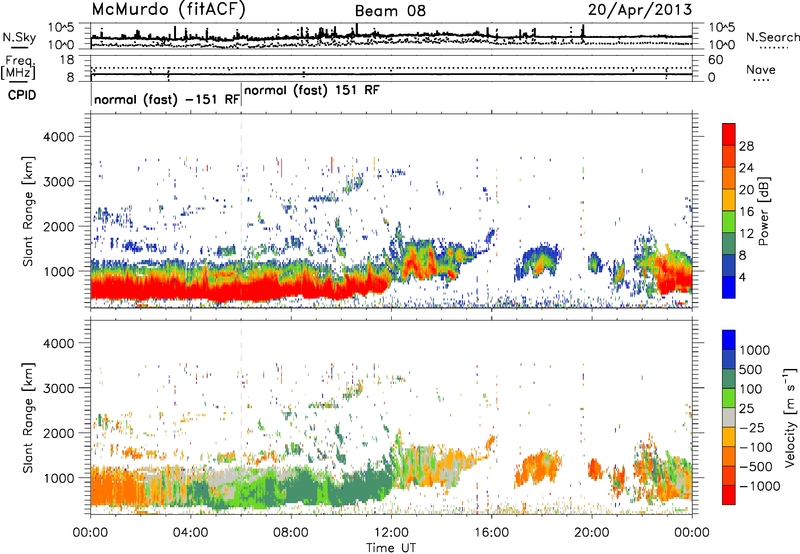Click the 'CPID' row label
This screenshot has height=554, width=800.
[x=22, y=95]
